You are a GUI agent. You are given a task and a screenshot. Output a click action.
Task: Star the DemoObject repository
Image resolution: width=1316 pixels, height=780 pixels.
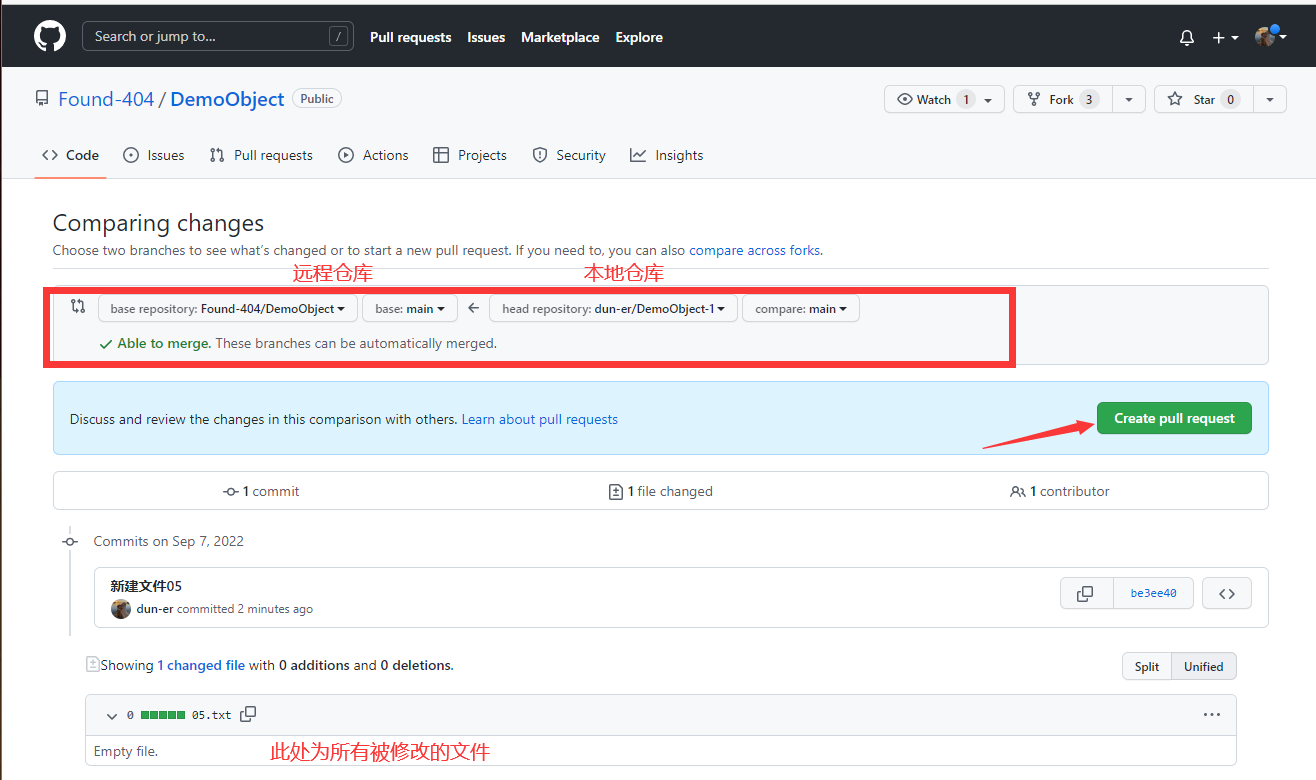coord(1203,98)
